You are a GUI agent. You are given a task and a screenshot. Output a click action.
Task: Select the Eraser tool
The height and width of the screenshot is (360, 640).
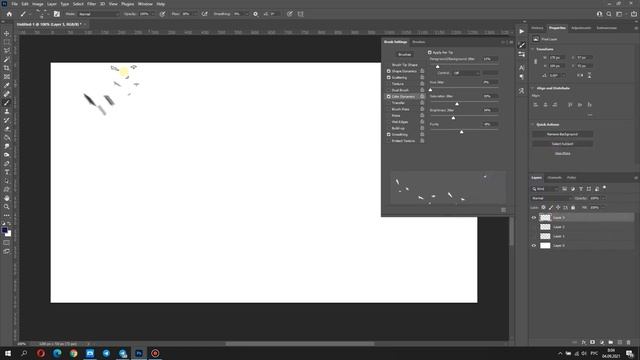(x=7, y=129)
